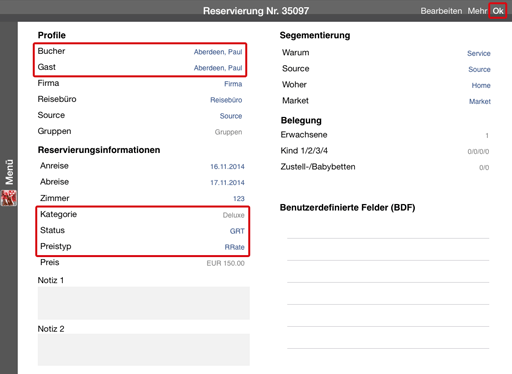
Task: Select Market segmentation value
Action: tap(480, 101)
